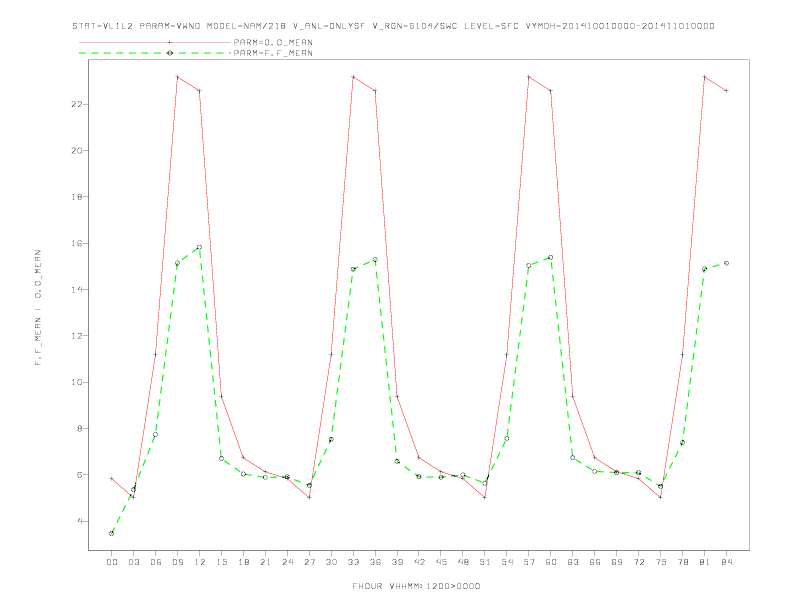
Task: Click y-axis tick label 4
Action: point(80,521)
